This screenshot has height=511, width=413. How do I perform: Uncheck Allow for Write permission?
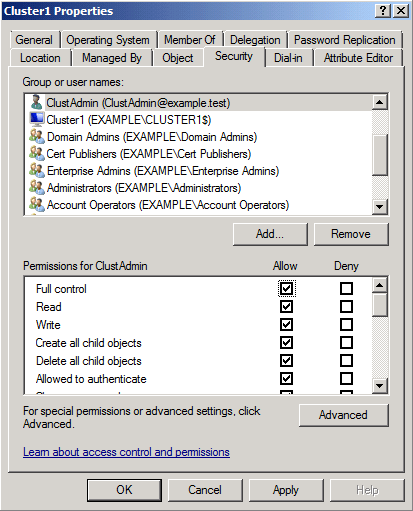click(x=286, y=325)
